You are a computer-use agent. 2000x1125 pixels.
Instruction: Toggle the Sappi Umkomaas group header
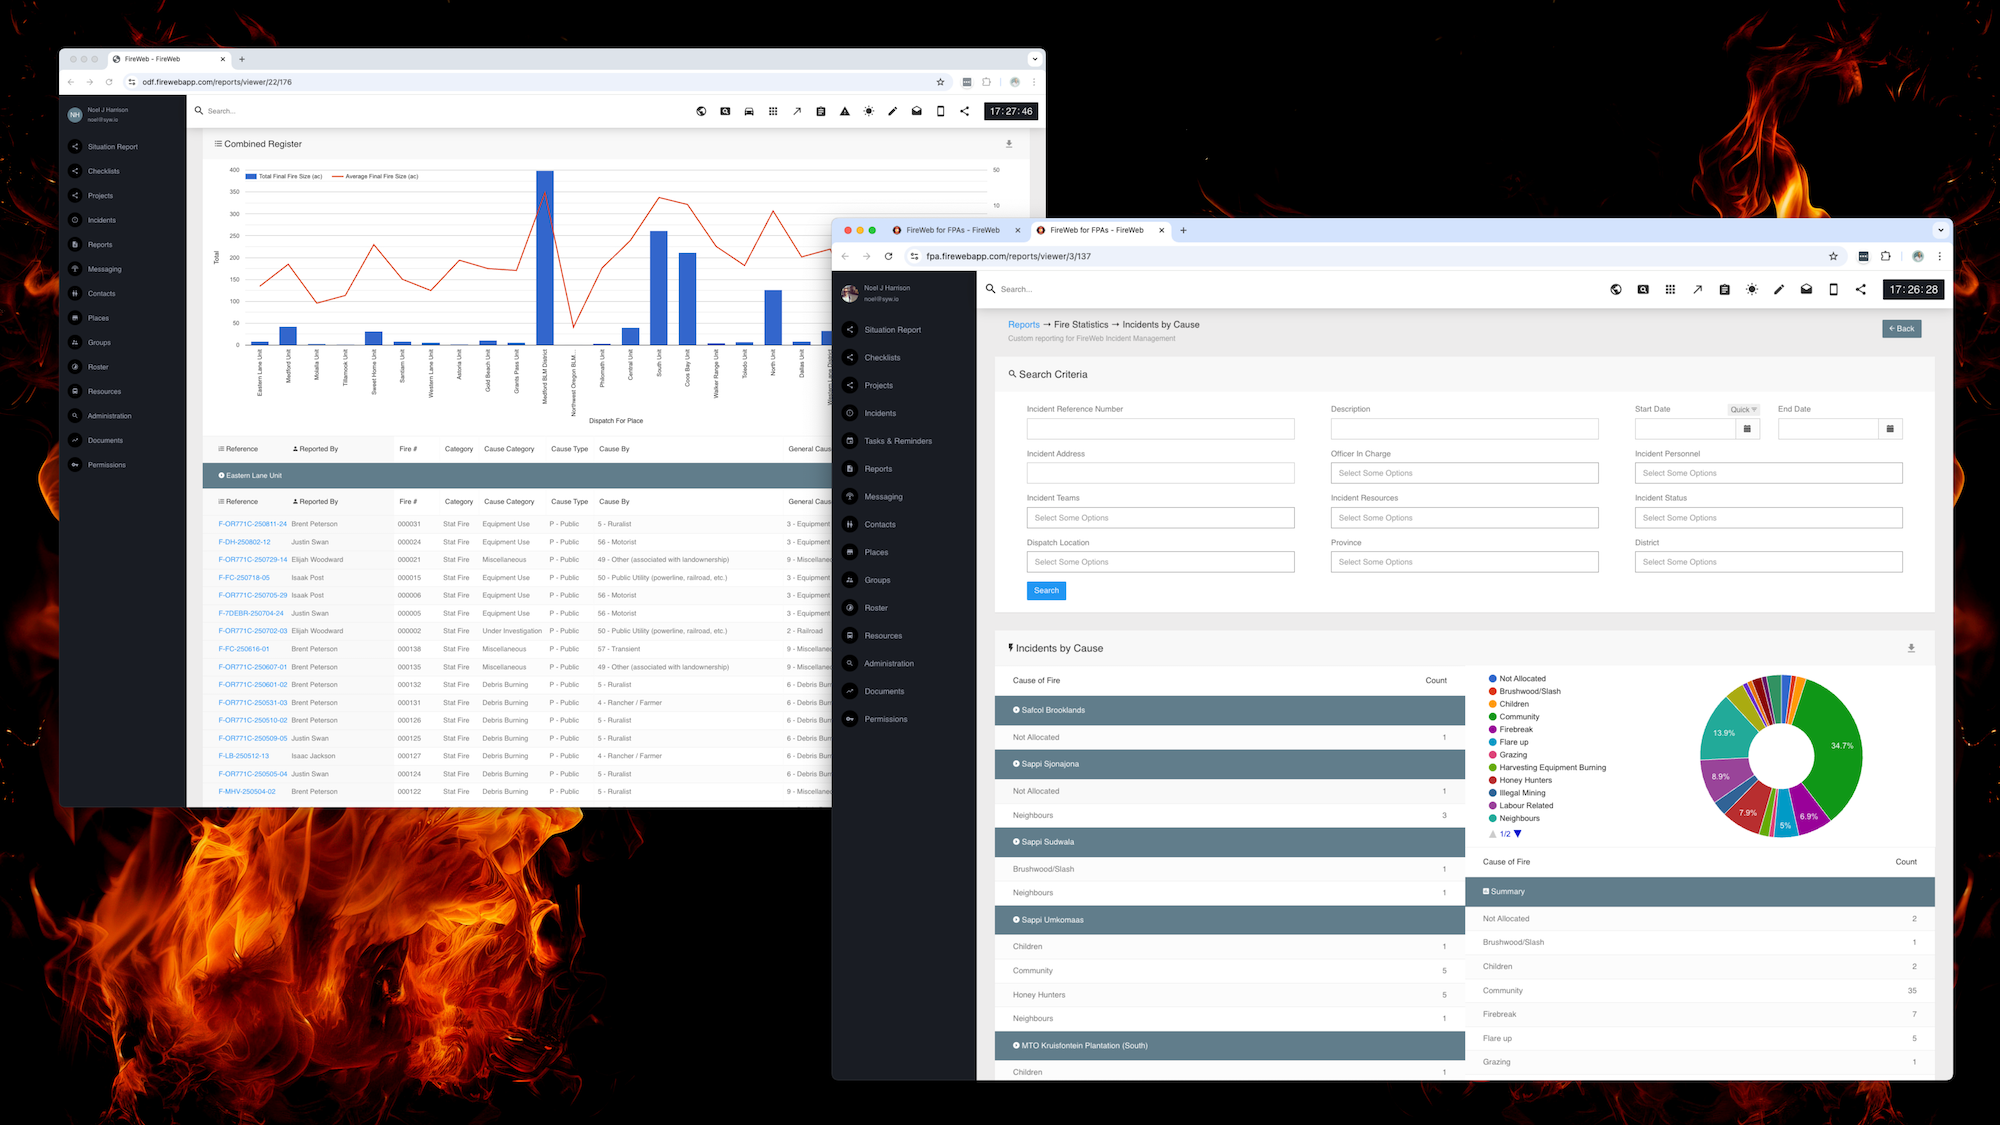(1017, 920)
